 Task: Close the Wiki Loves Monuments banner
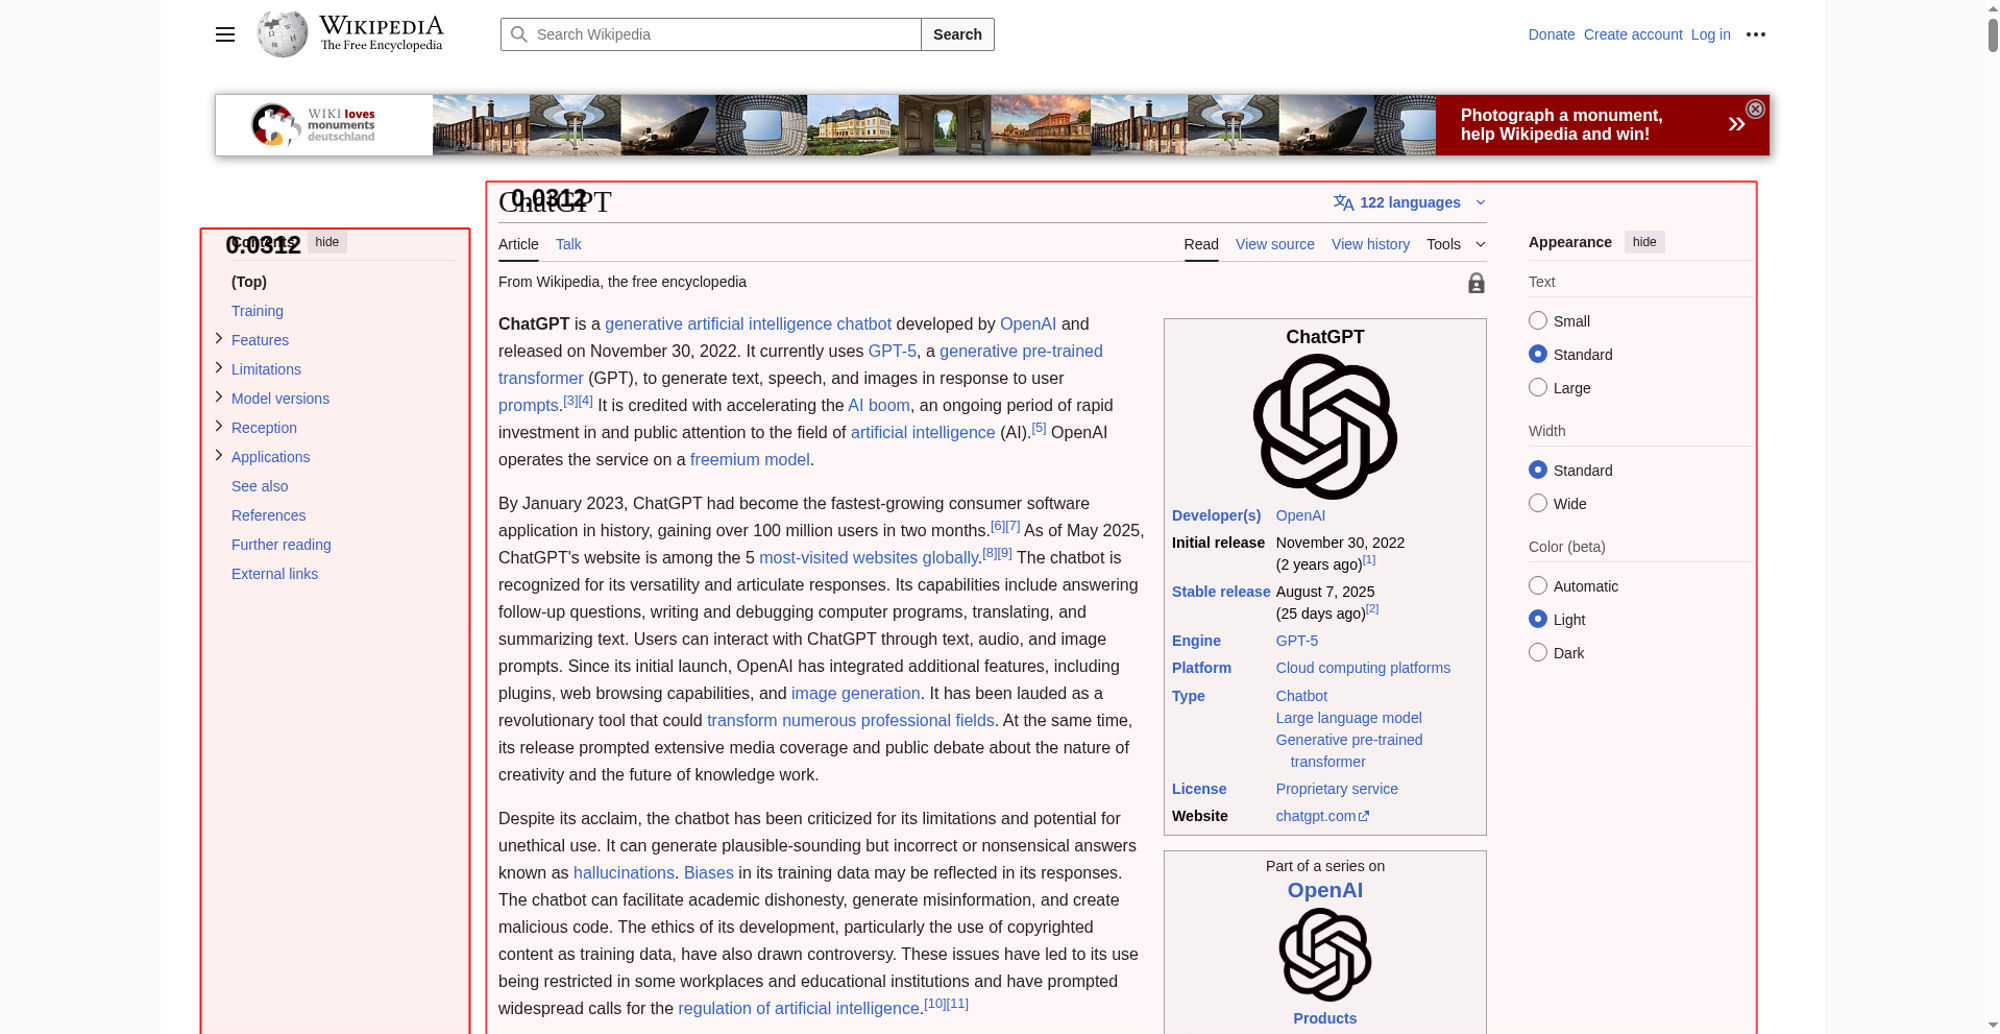tap(1754, 109)
